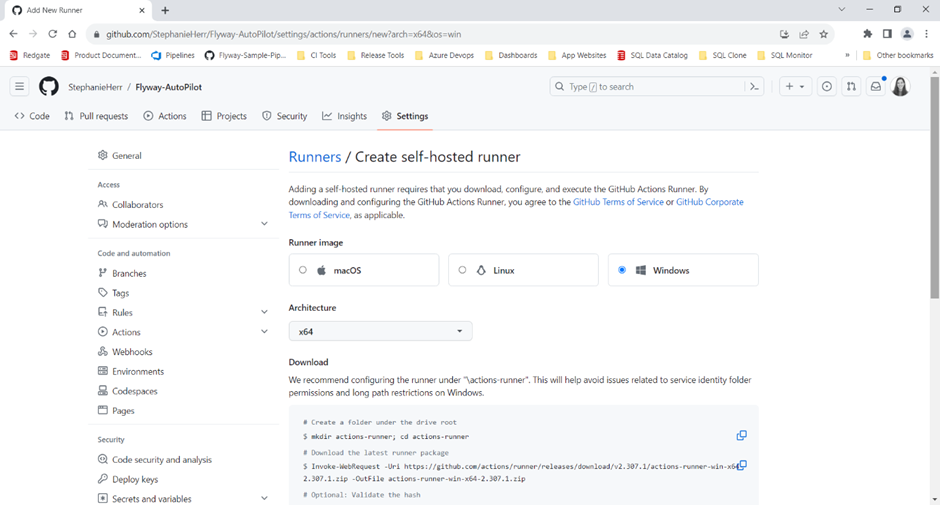Open the notifications inbox icon
This screenshot has height=505, width=940.
875,87
